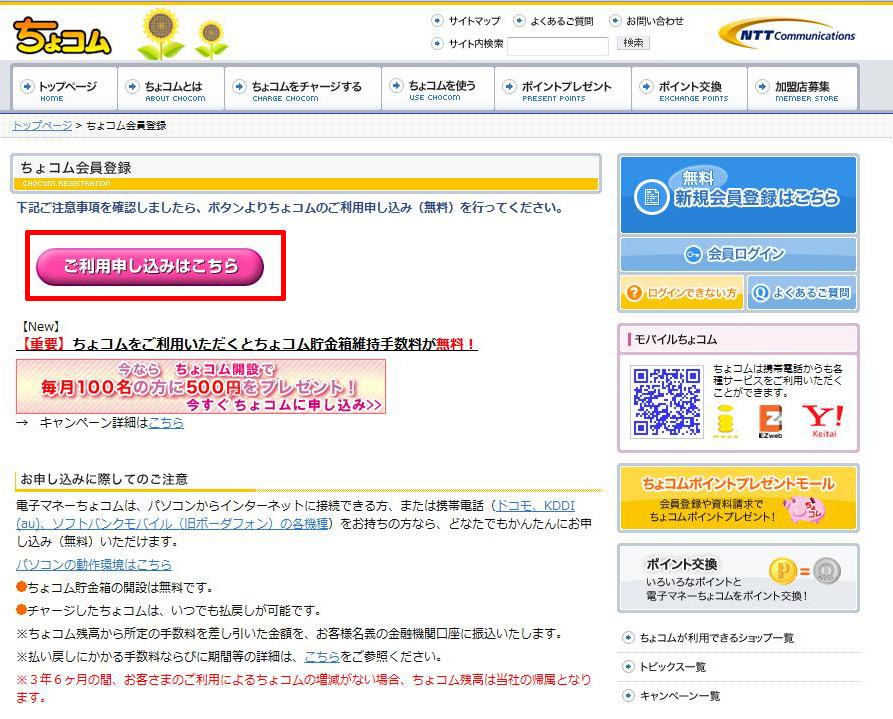Open パソコンの動作環境はこちら link
The width and height of the screenshot is (893, 719).
pyautogui.click(x=94, y=565)
